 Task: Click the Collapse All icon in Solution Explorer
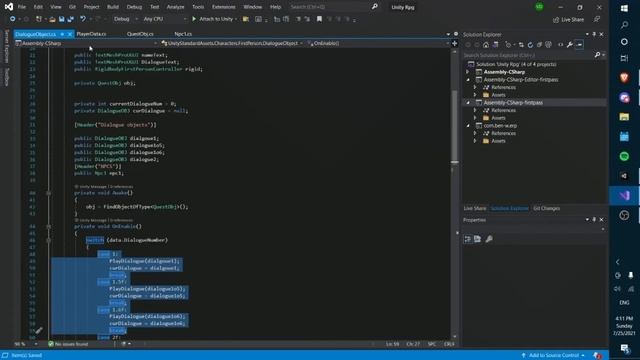click(539, 45)
